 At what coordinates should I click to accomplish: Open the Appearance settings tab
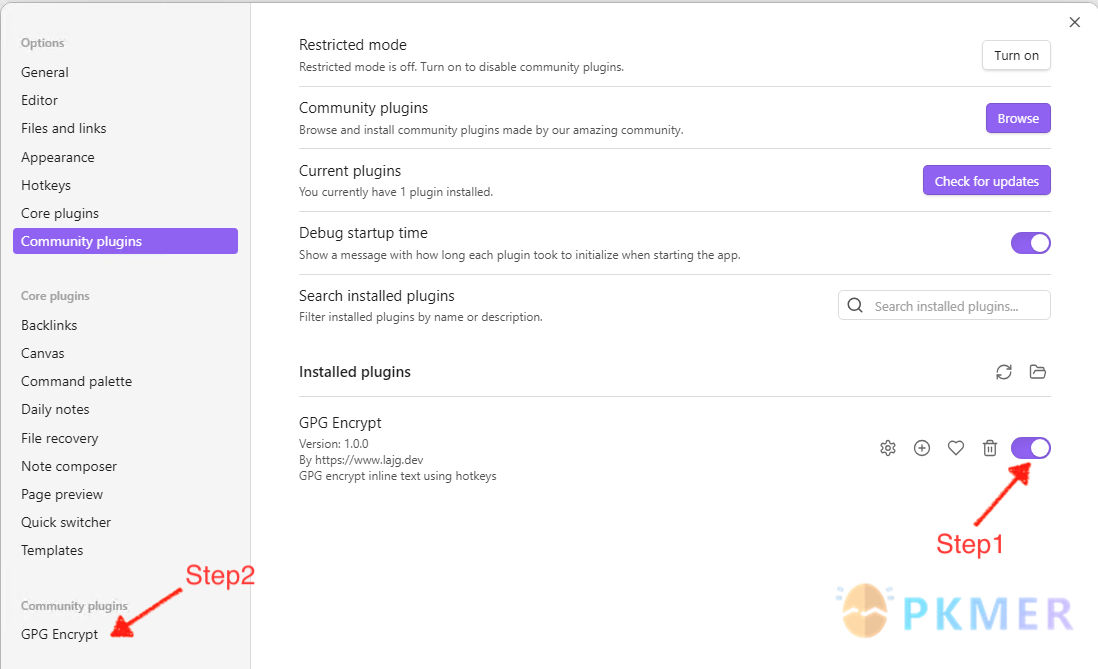[x=58, y=157]
